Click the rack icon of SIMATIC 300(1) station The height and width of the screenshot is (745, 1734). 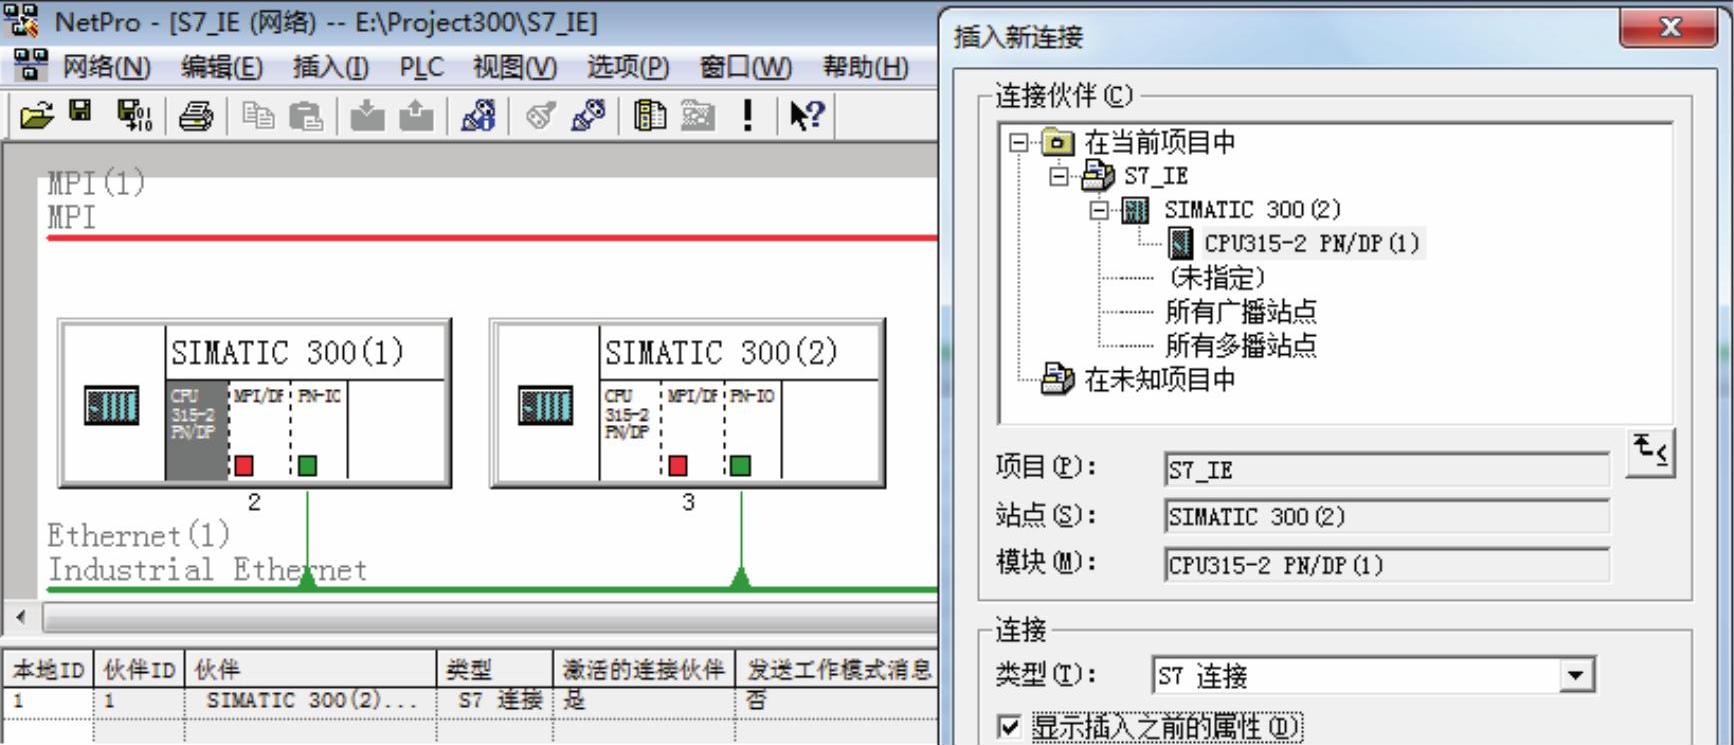pos(111,405)
